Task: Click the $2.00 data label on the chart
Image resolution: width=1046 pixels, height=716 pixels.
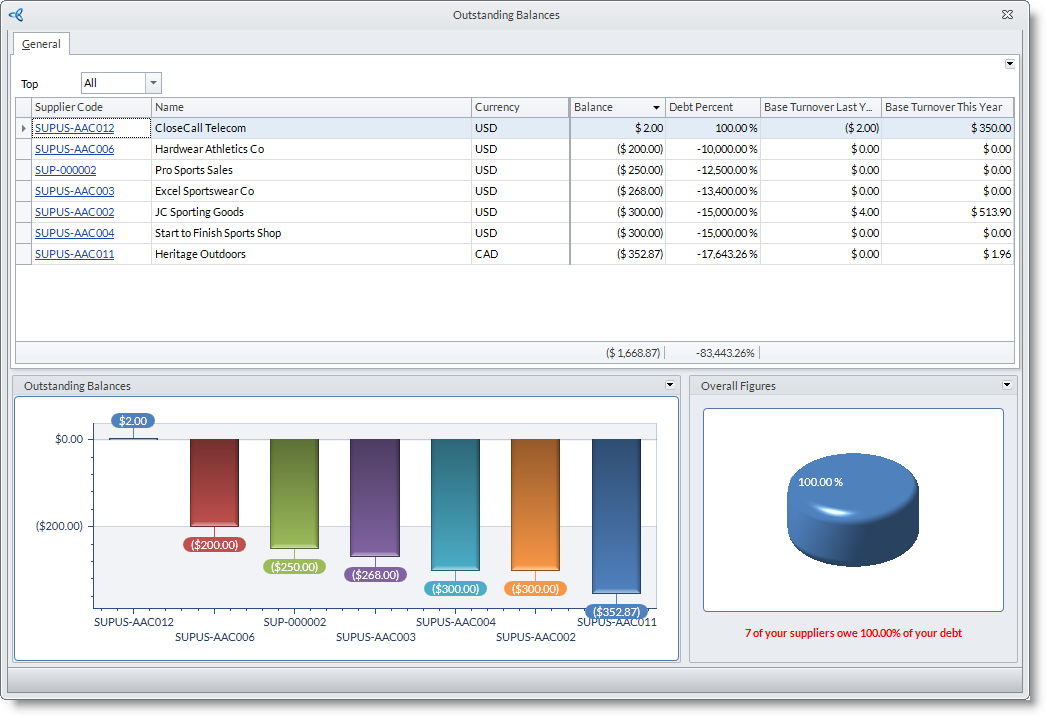Action: [x=132, y=421]
